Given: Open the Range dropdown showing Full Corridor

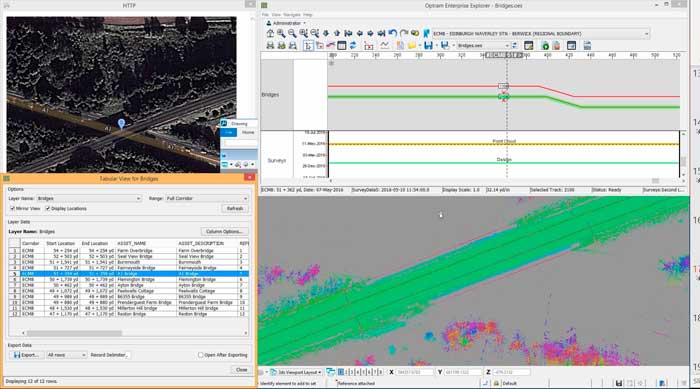Looking at the screenshot, I should tap(207, 198).
